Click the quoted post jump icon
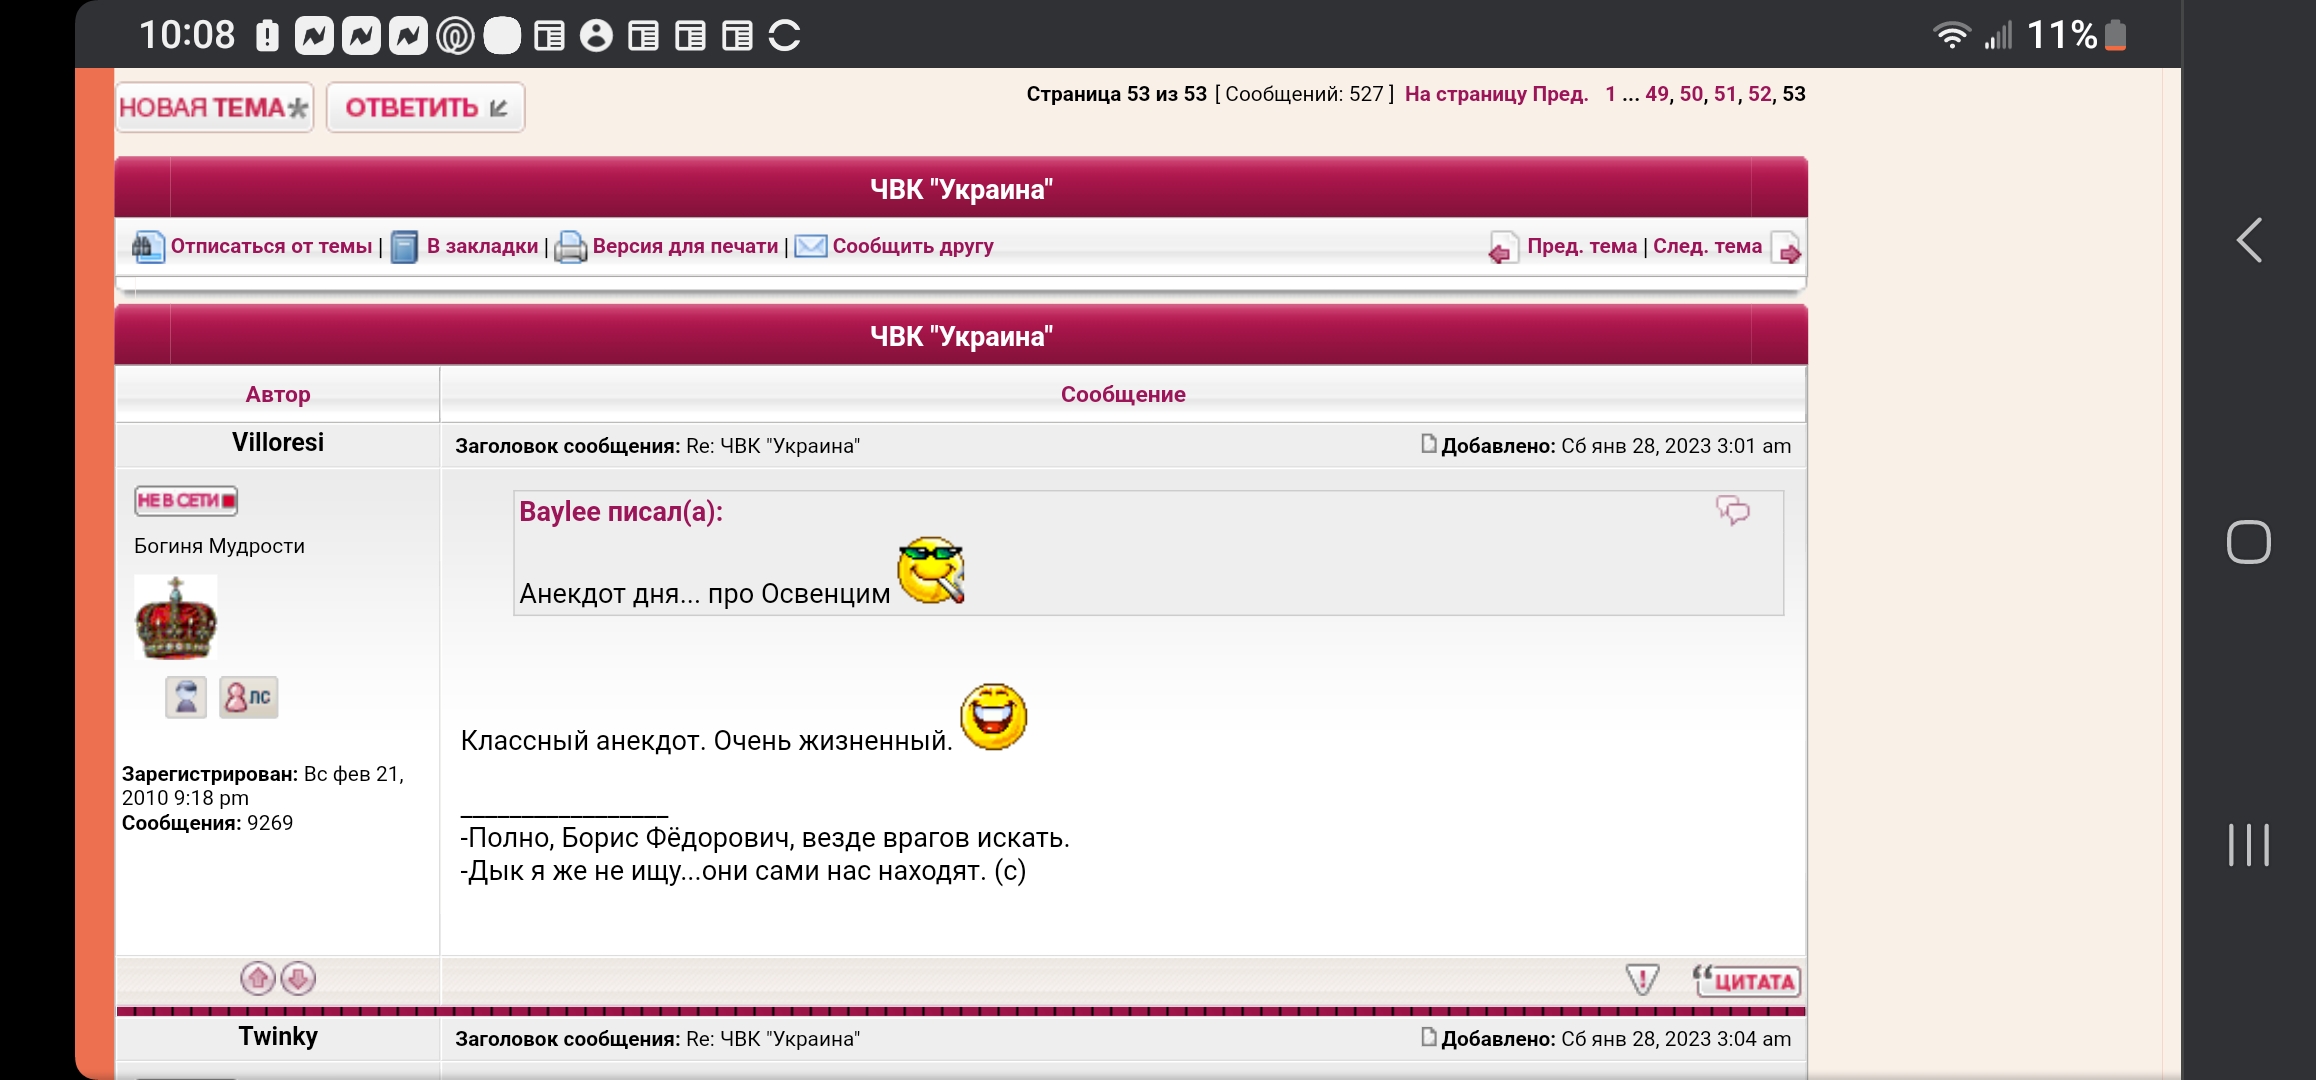Image resolution: width=2316 pixels, height=1080 pixels. (1732, 510)
